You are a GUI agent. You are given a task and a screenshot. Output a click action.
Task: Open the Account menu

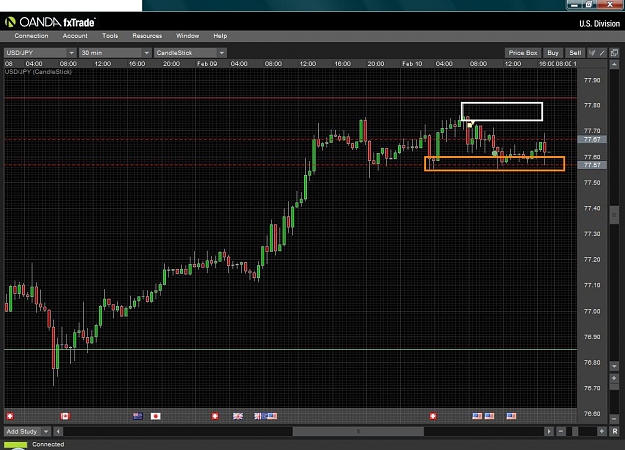(75, 36)
